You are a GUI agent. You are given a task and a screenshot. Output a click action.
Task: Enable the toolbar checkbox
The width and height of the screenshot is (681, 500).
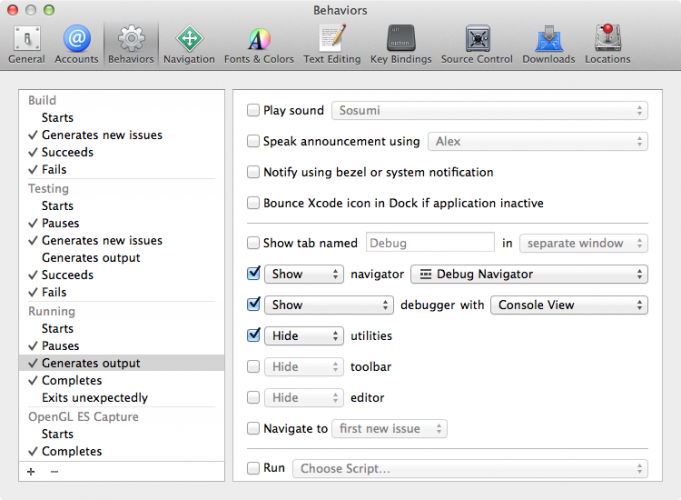[x=253, y=366]
